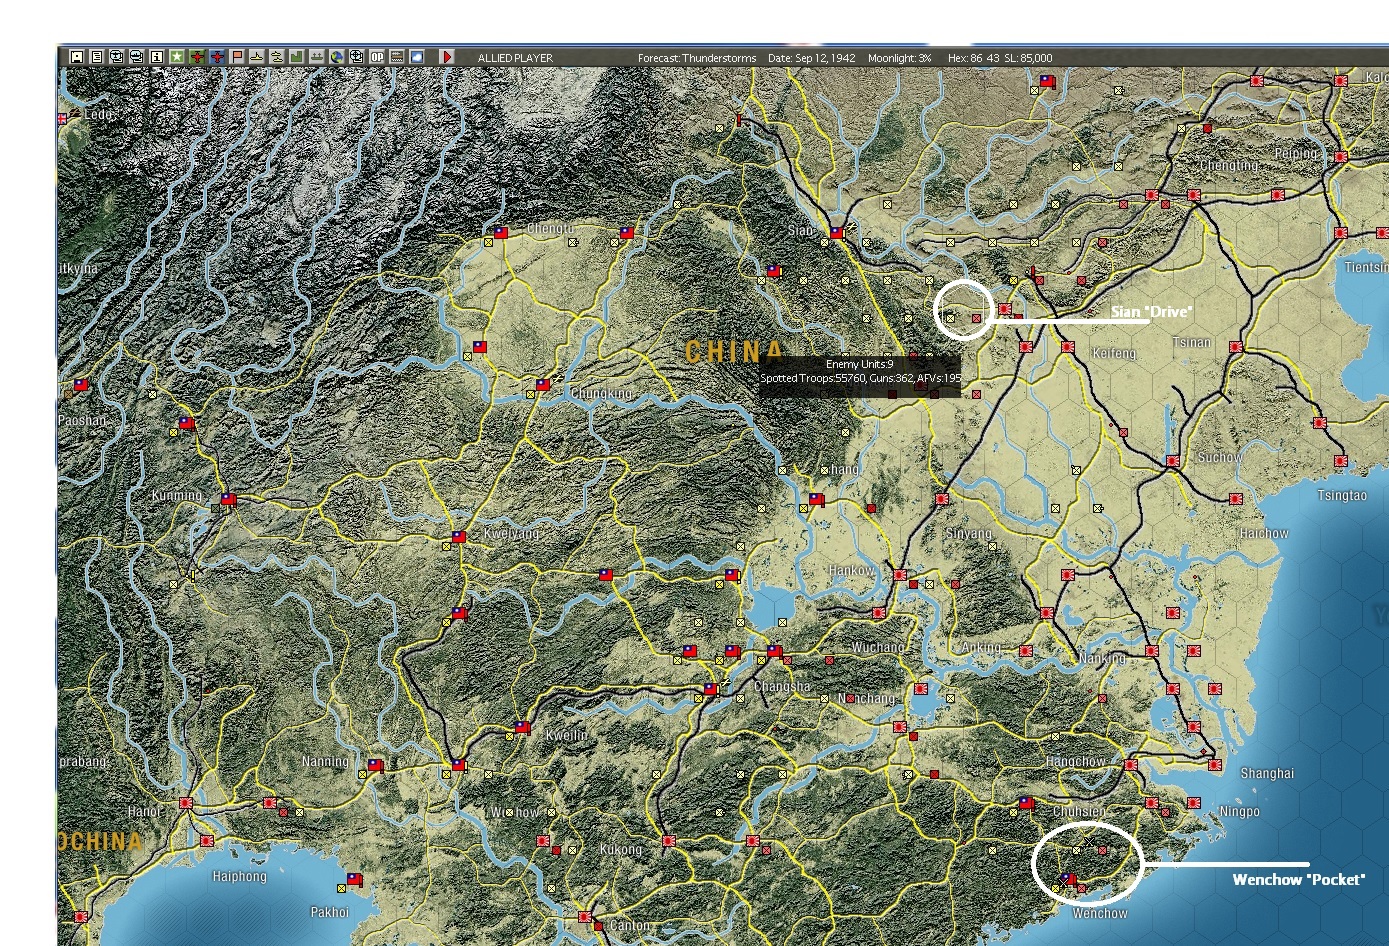Select the Chinese flag base at Chuhsien
This screenshot has width=1389, height=946.
coord(1026,802)
